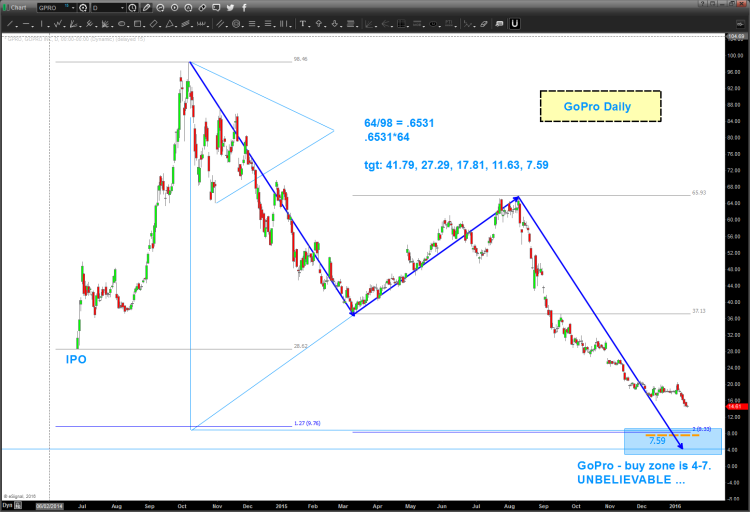This screenshot has width=750, height=512.
Task: Select the zigzag checkmark line tool
Action: click(x=58, y=23)
